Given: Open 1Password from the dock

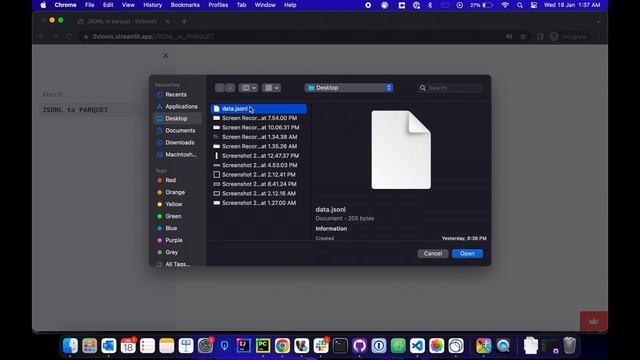Looking at the screenshot, I should click(379, 346).
